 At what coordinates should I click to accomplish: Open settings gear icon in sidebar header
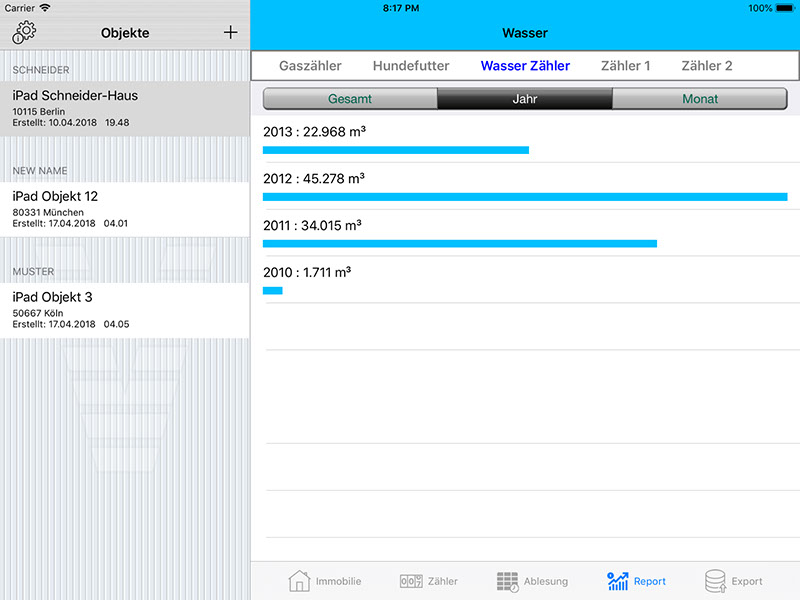pos(24,32)
